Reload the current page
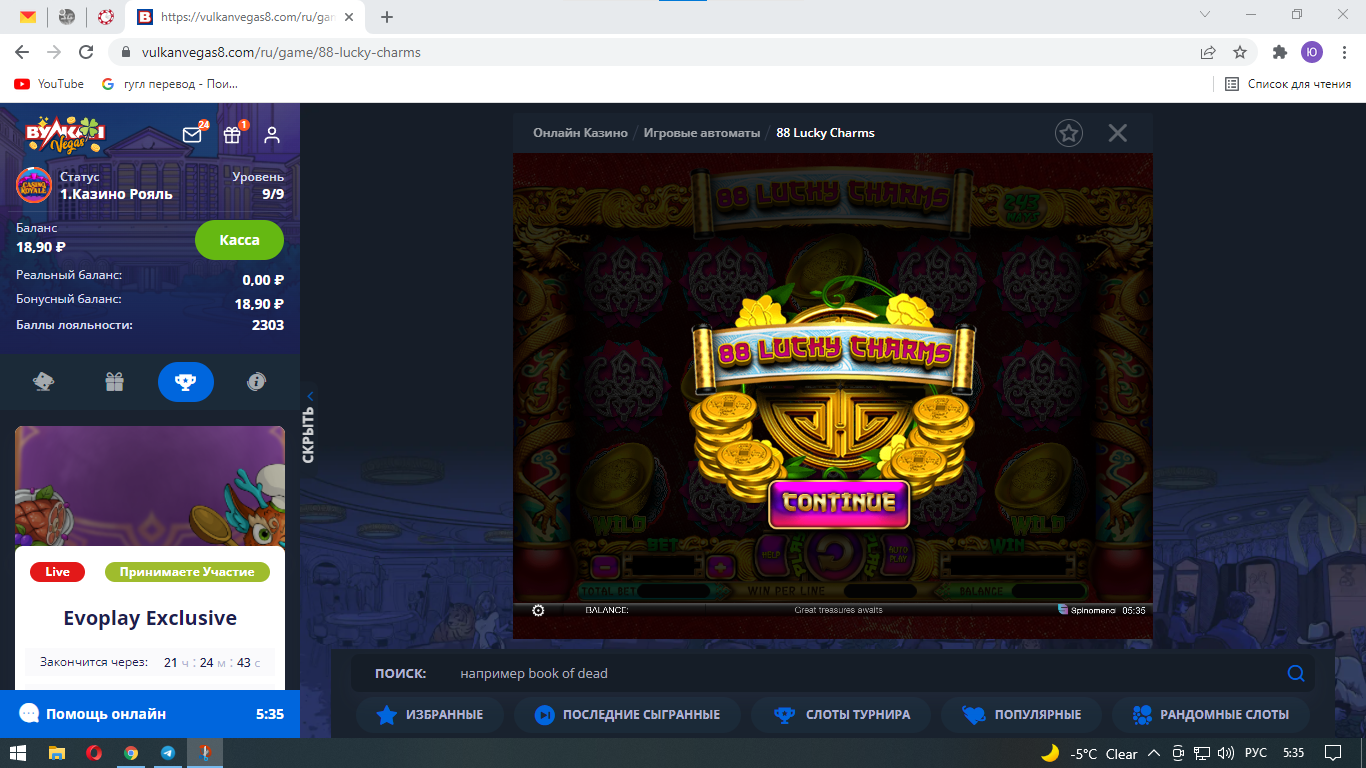 point(86,52)
